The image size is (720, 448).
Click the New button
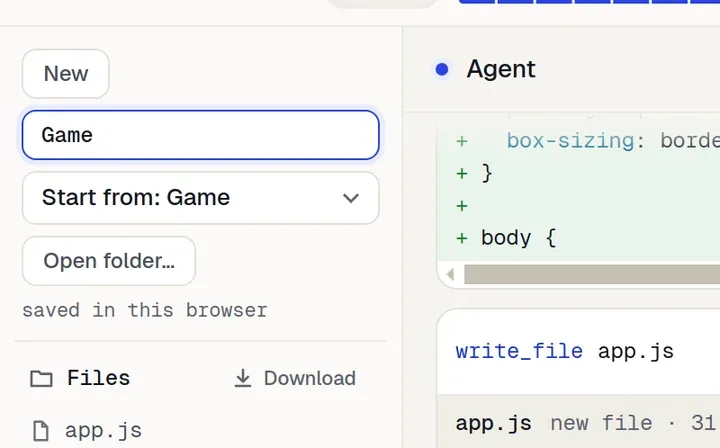[x=66, y=74]
